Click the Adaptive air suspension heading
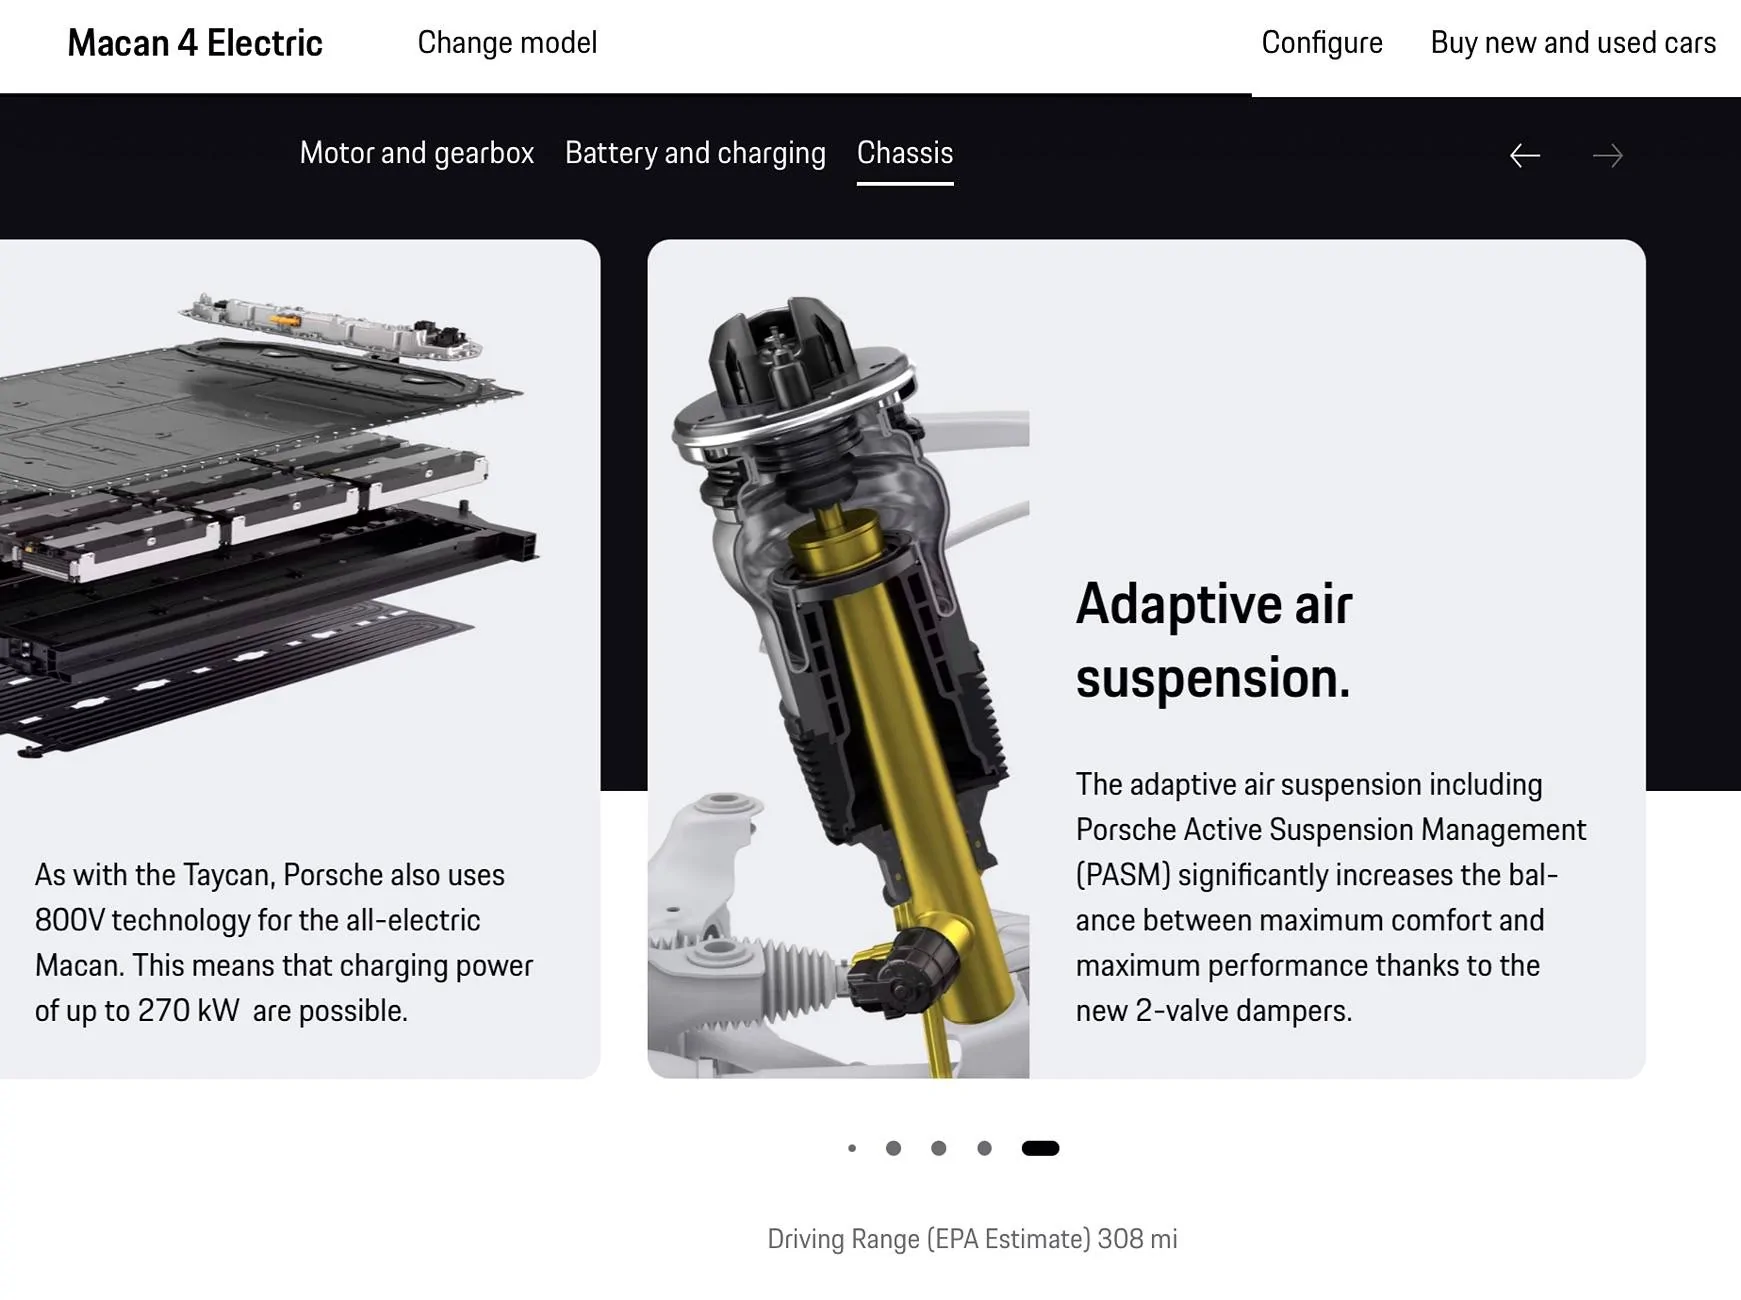 [1213, 641]
